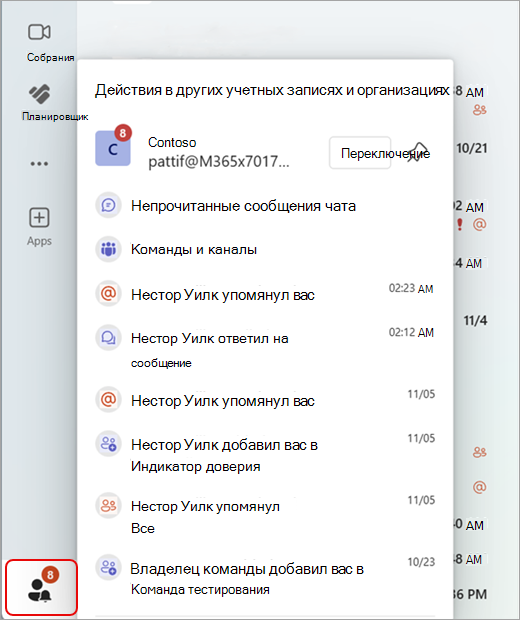Click the pin icon next to Contoso

(418, 152)
